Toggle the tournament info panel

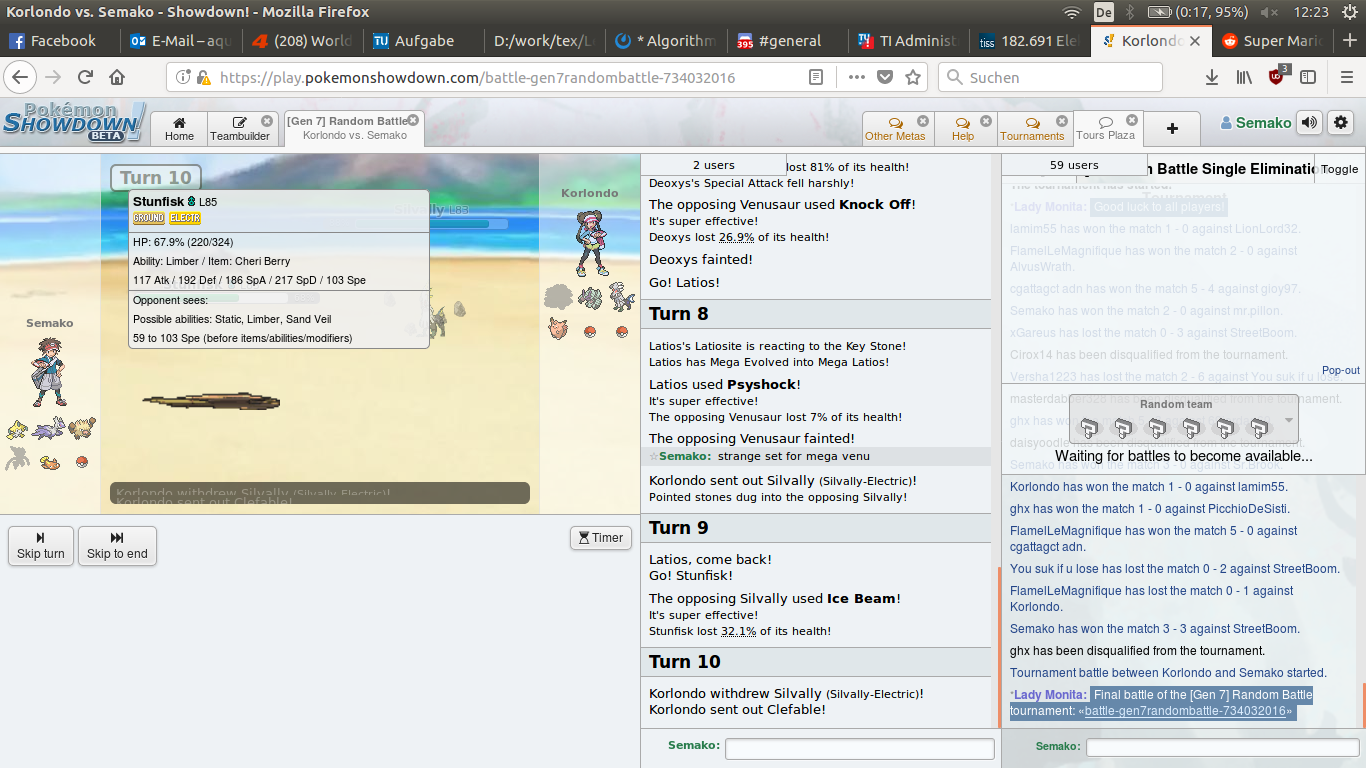1339,169
